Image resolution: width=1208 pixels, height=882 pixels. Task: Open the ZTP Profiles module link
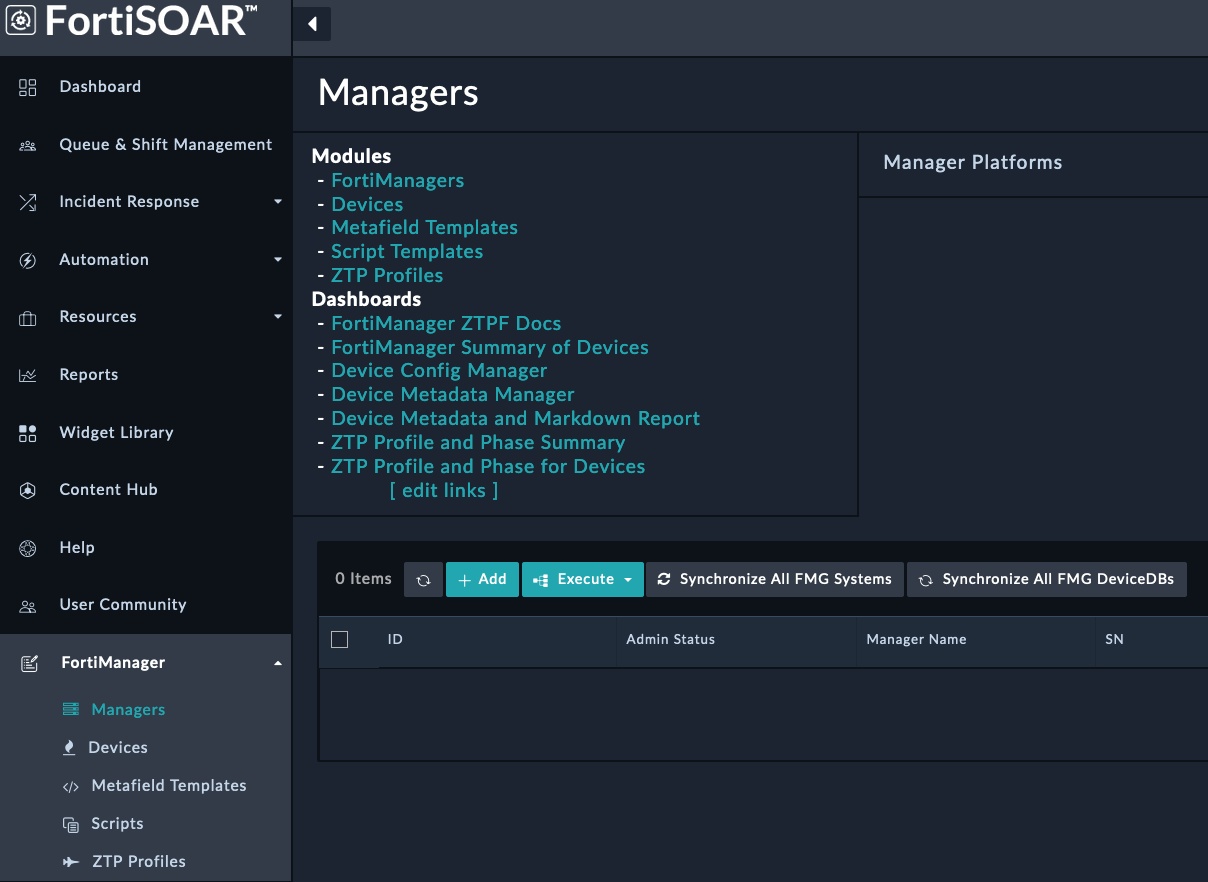[387, 276]
